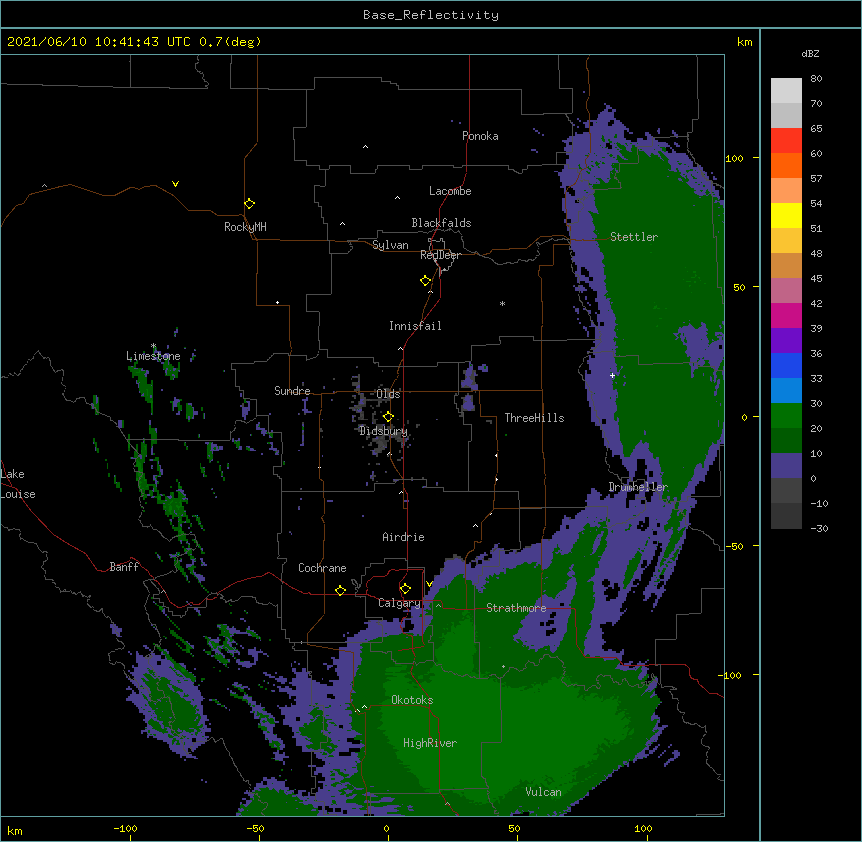Click the yellow diamond marker beside RockyMH
This screenshot has height=842, width=862.
pyautogui.click(x=250, y=204)
